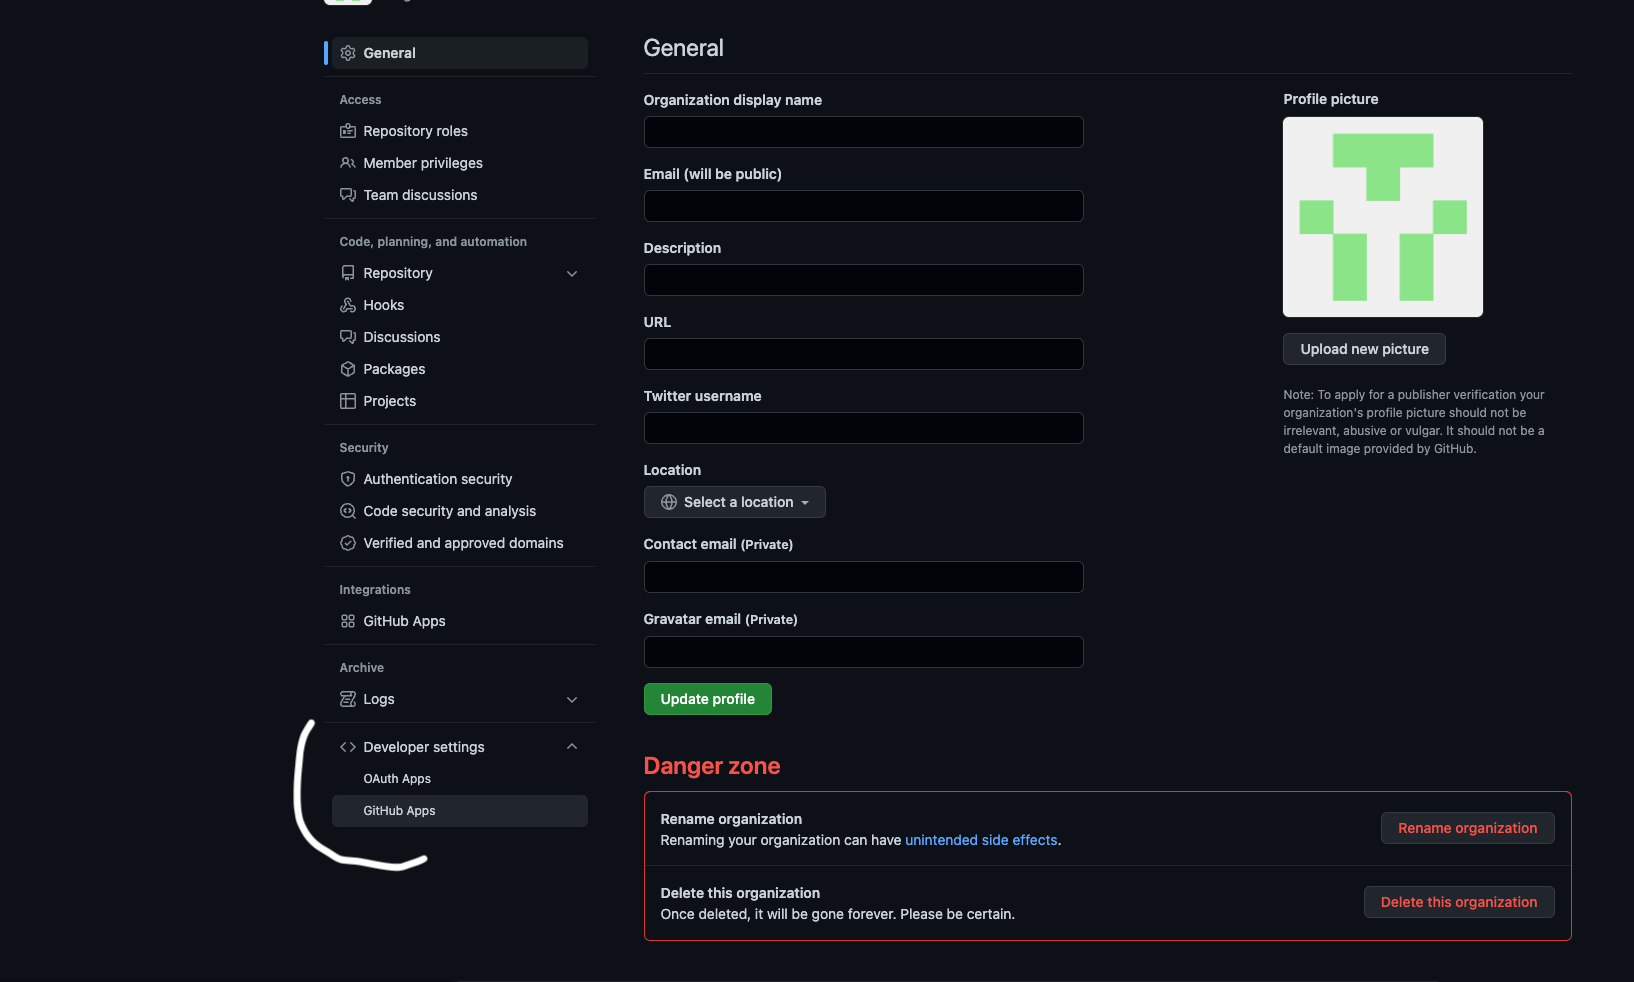Expand the Logs section chevron
Viewport: 1634px width, 982px height.
click(571, 700)
